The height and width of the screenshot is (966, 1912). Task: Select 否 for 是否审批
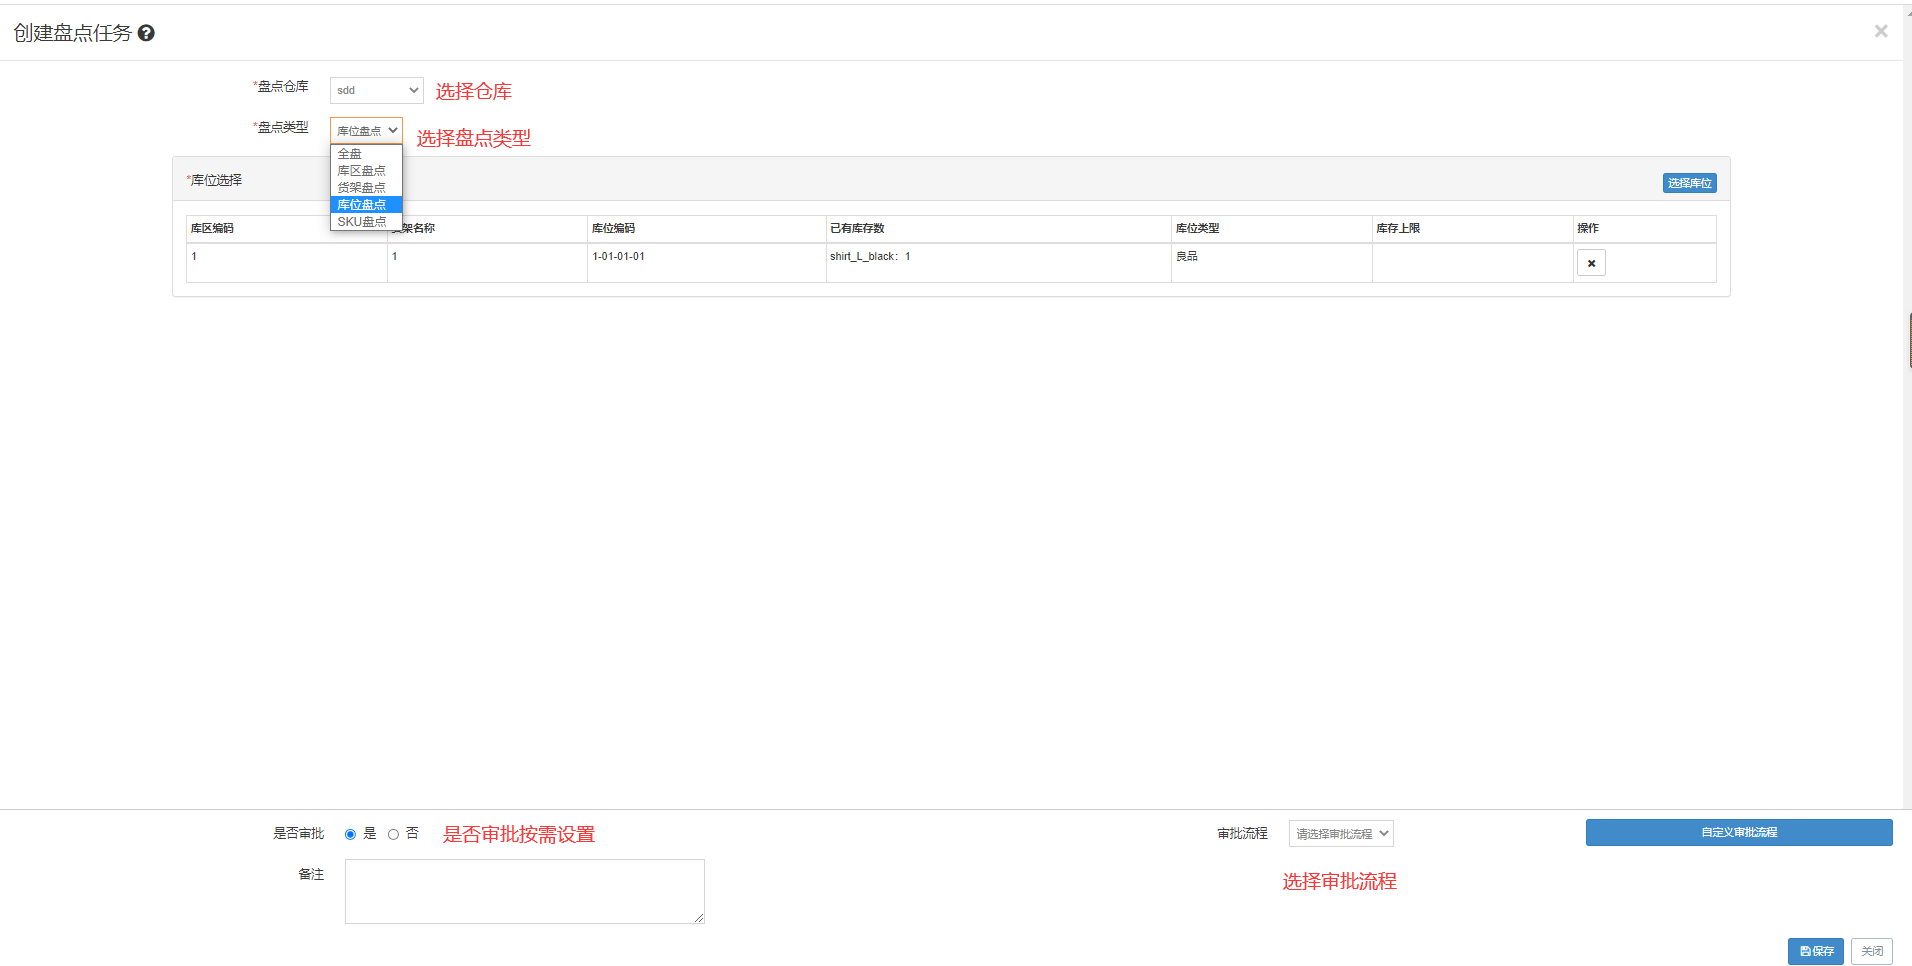[x=393, y=834]
